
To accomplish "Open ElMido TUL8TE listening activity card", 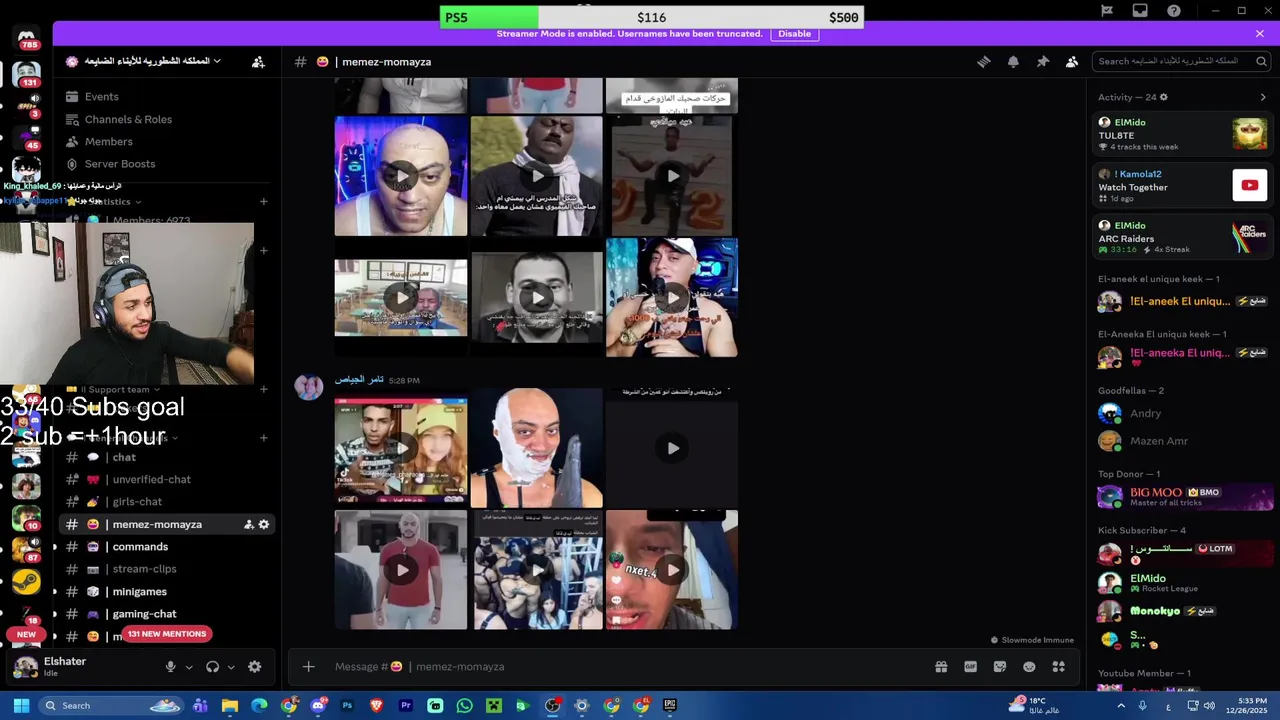I will (1182, 134).
